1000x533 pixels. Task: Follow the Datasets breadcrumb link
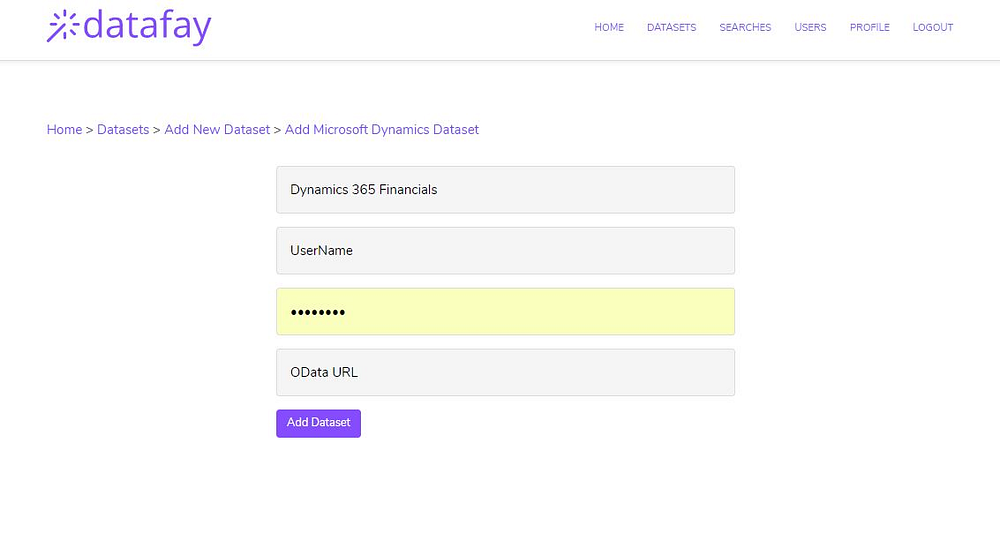123,129
